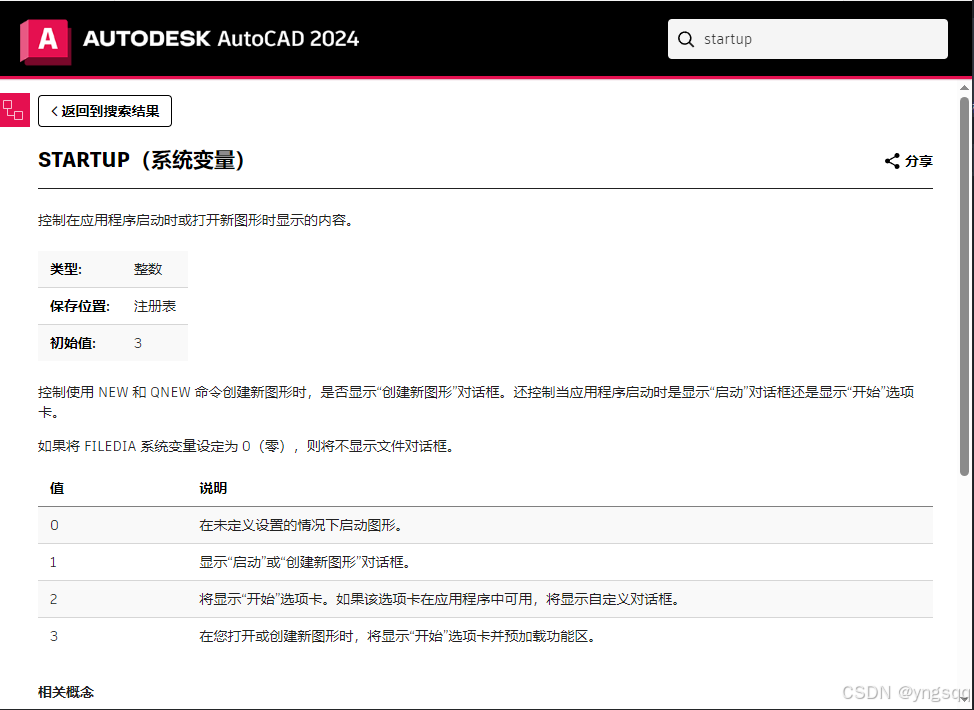This screenshot has height=710, width=974.
Task: Click value 3 in the bottom table row
Action: pyautogui.click(x=53, y=636)
